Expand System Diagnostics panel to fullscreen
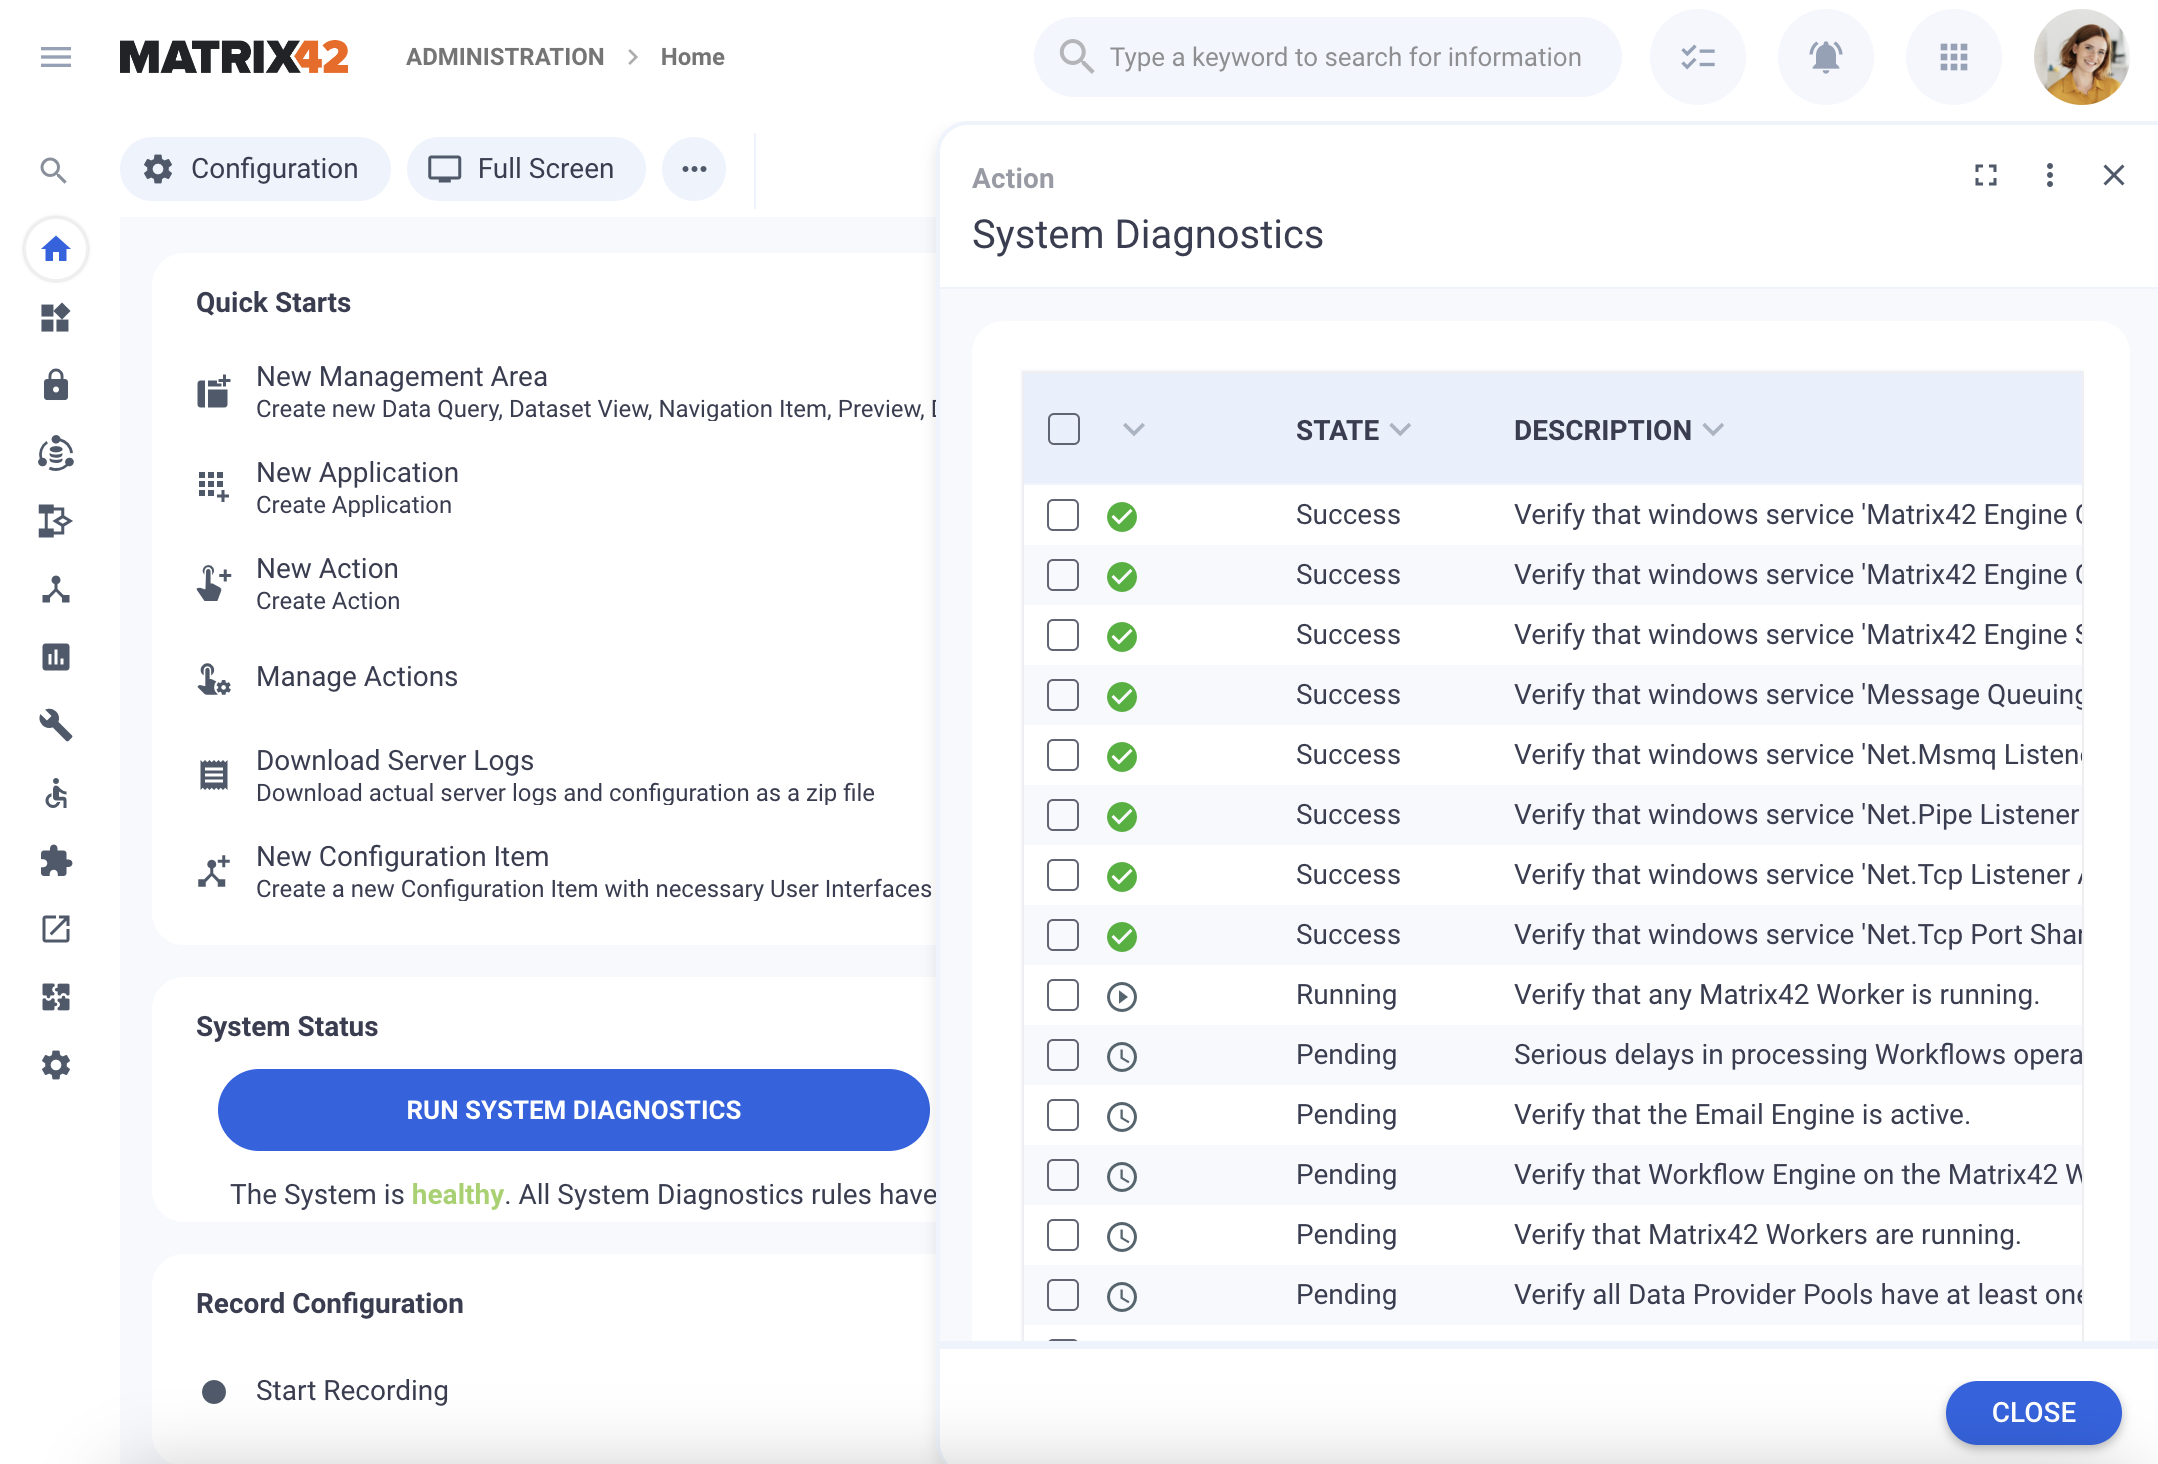The image size is (2158, 1464). click(x=1986, y=176)
